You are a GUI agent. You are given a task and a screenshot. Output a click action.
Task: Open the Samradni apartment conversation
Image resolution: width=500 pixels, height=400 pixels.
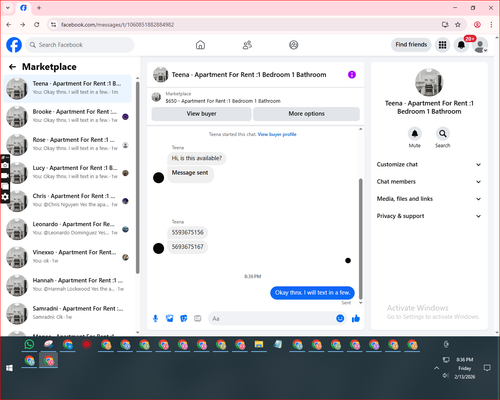coord(68,313)
